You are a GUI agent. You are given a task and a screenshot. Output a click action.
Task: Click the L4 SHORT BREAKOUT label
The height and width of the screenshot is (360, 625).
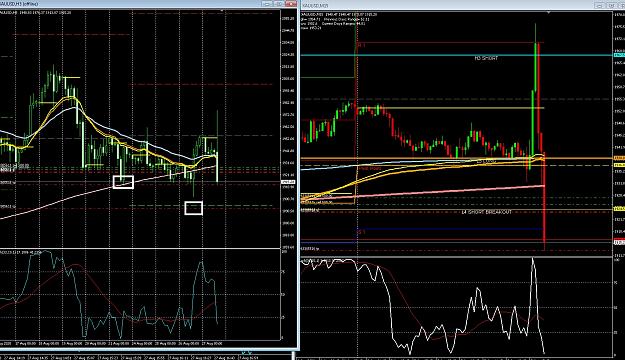pos(486,212)
